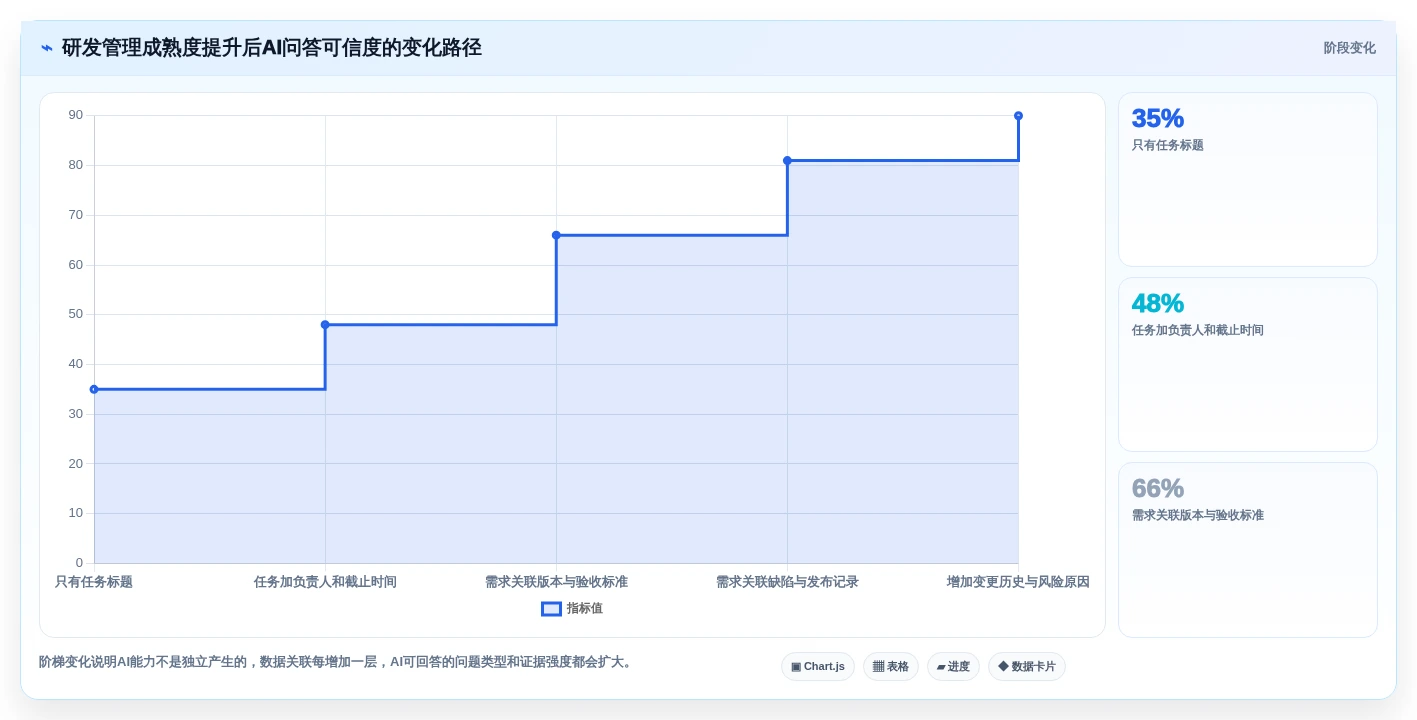Click the y-axis tick label 90

coord(76,116)
